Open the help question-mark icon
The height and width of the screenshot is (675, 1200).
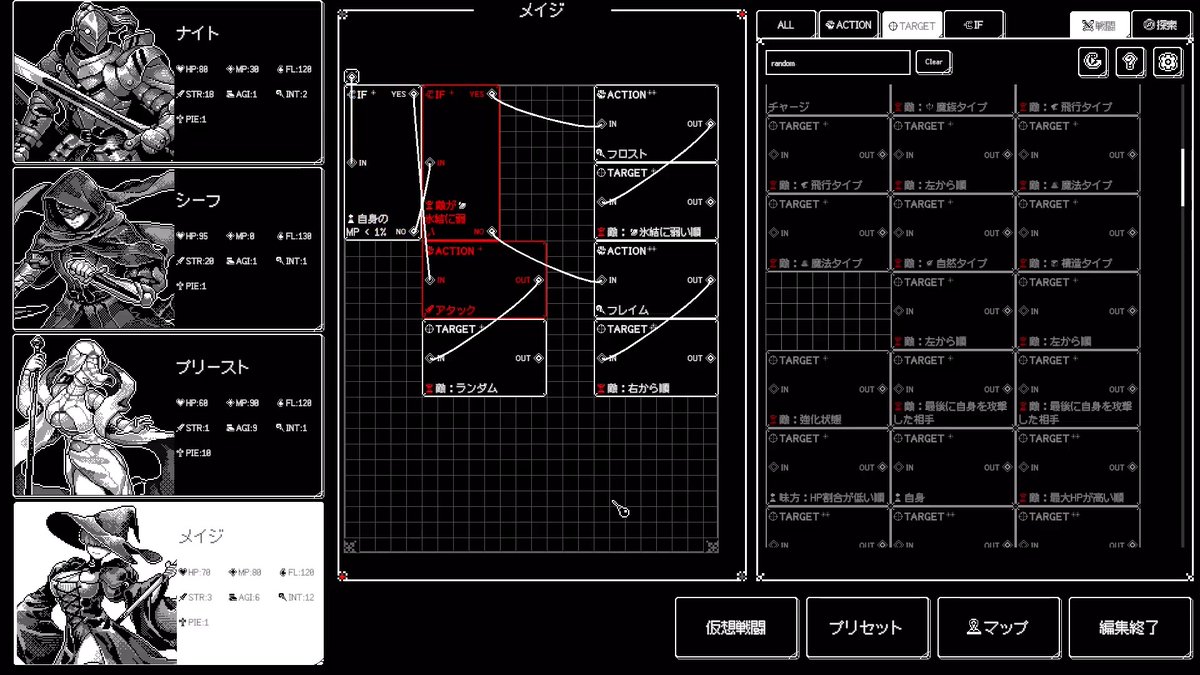coord(1130,62)
